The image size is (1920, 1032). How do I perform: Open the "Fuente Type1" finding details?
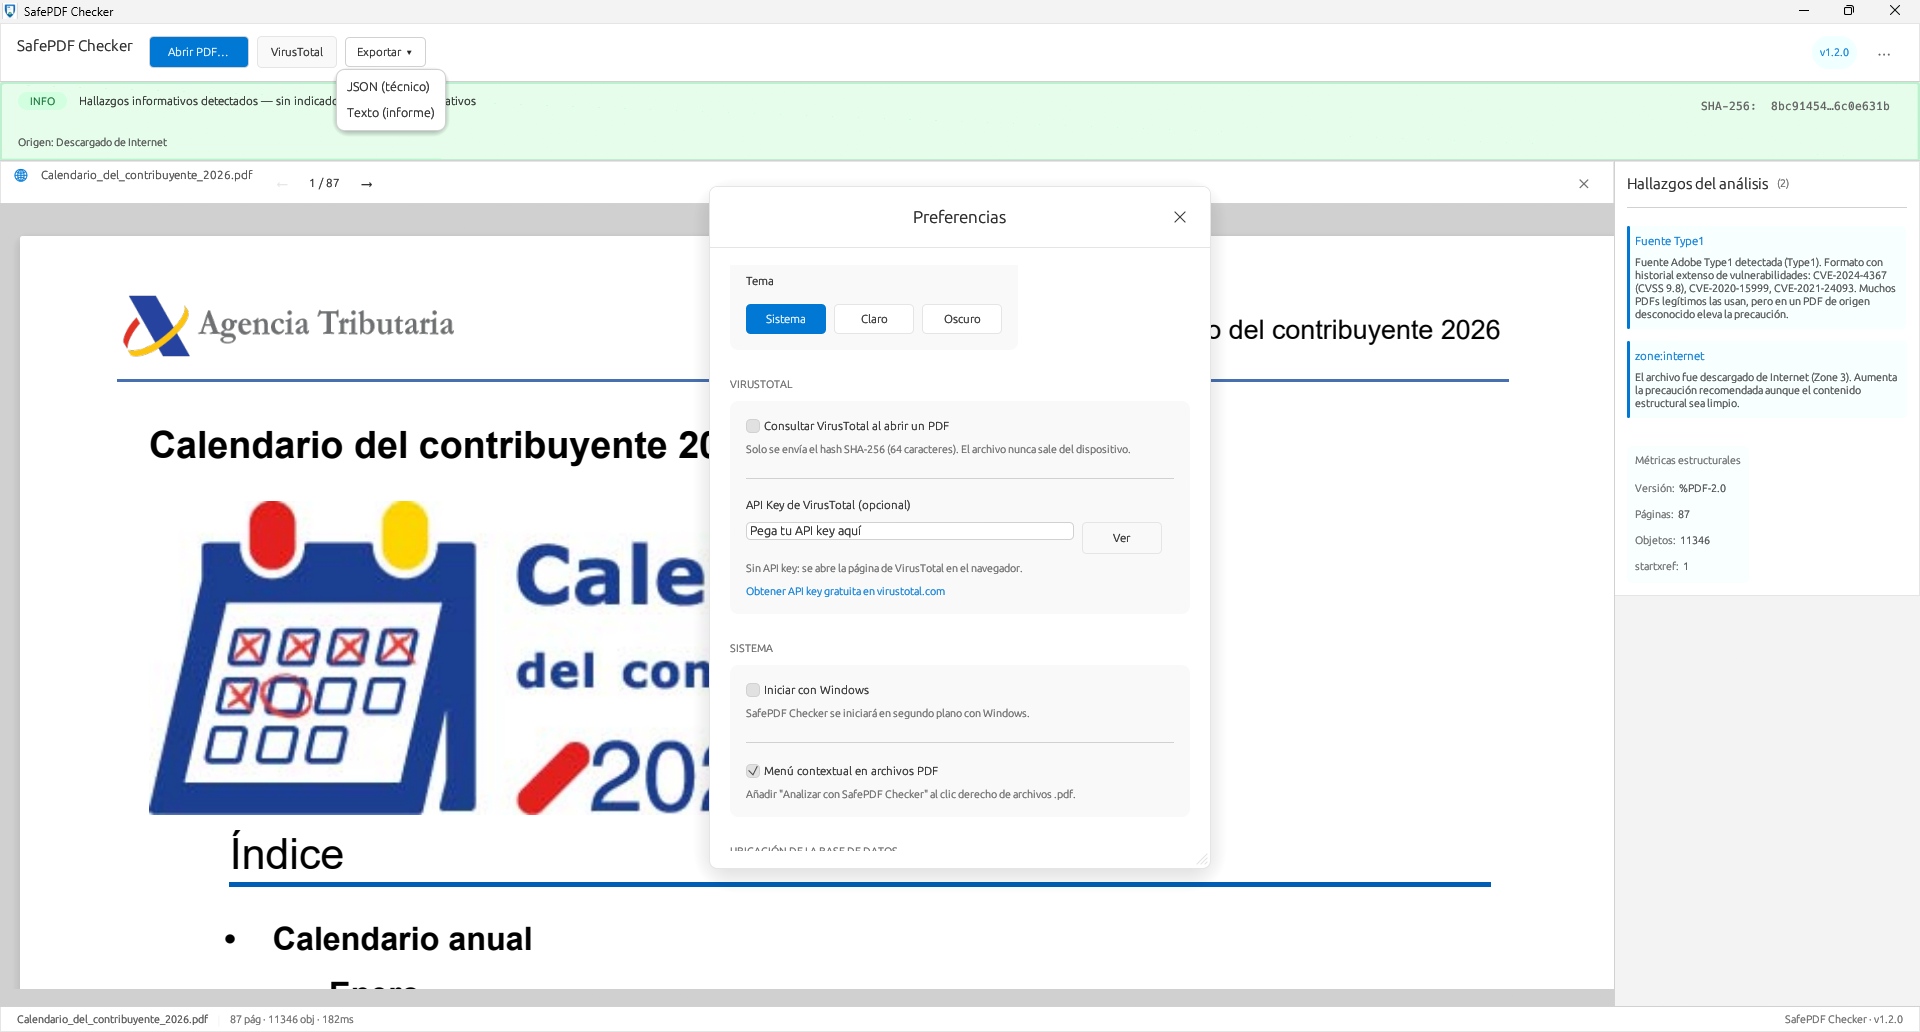[1668, 241]
